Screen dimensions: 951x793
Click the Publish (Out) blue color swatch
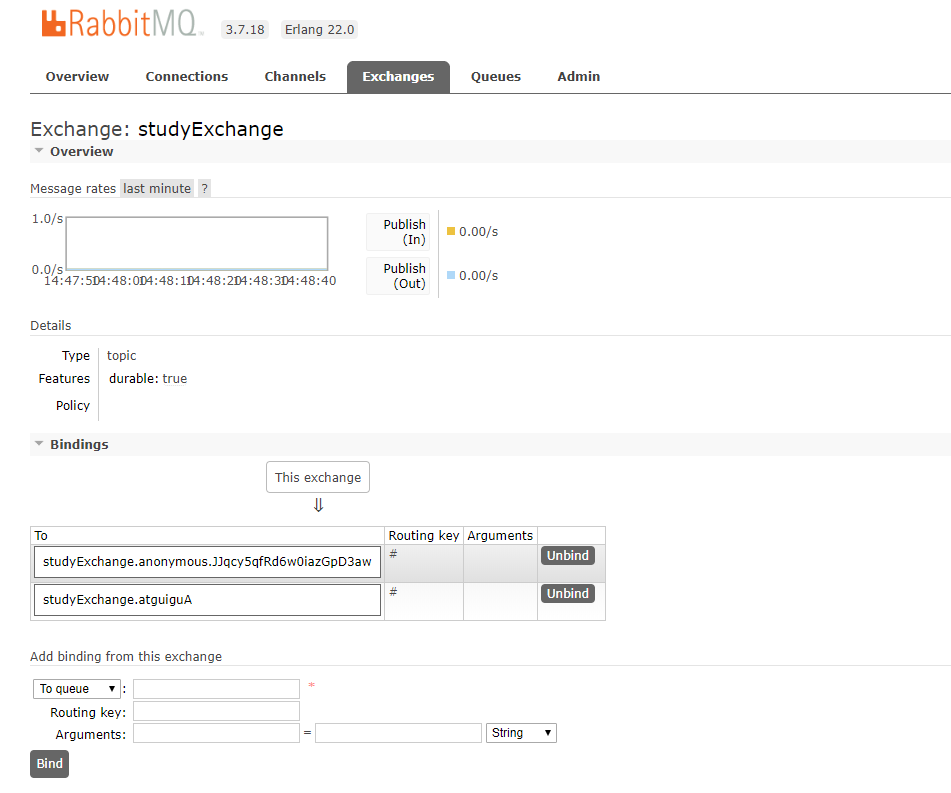[451, 275]
